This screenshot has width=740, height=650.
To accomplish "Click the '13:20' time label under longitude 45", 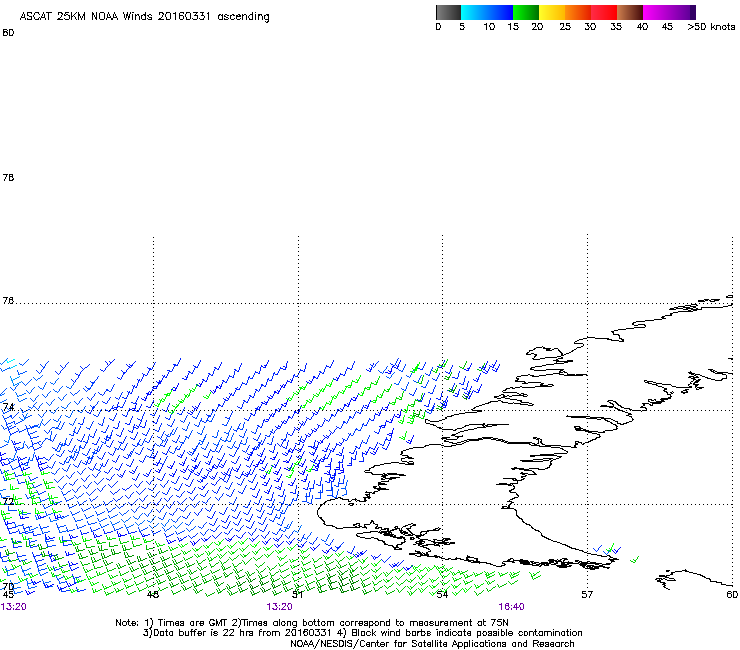I will pos(14,607).
